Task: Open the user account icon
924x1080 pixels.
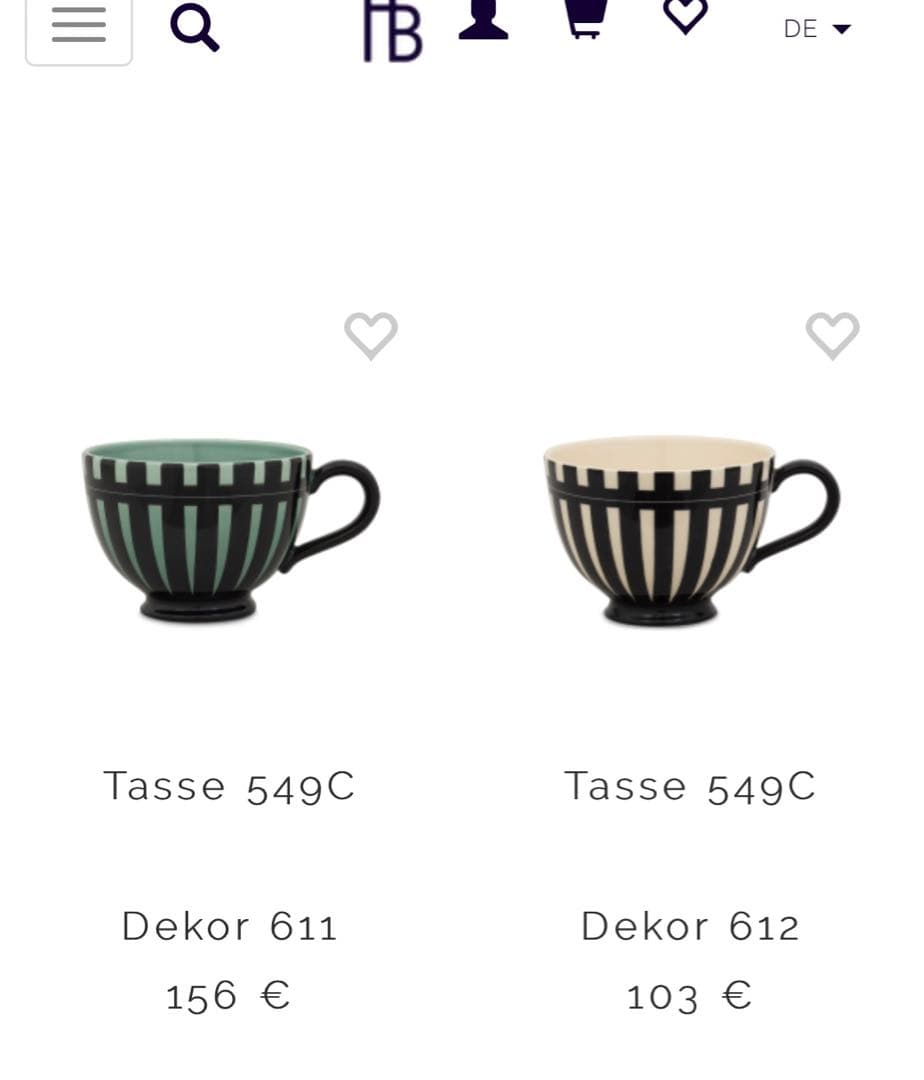Action: pos(483,19)
